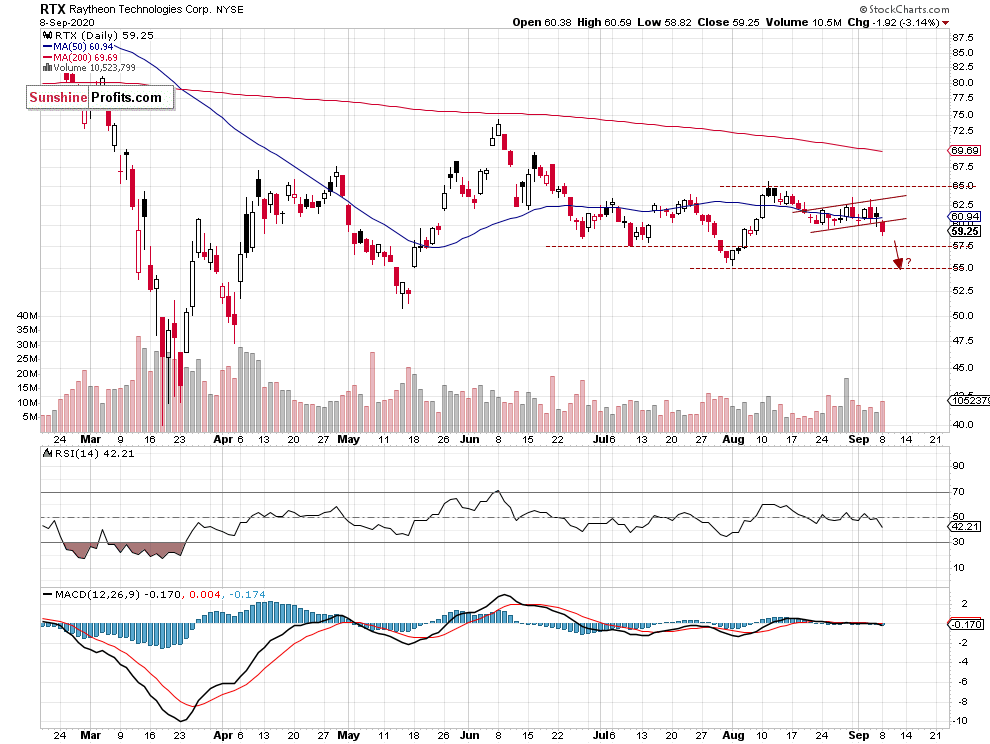
Task: Click the 87.5 price axis label
Action: (962, 37)
